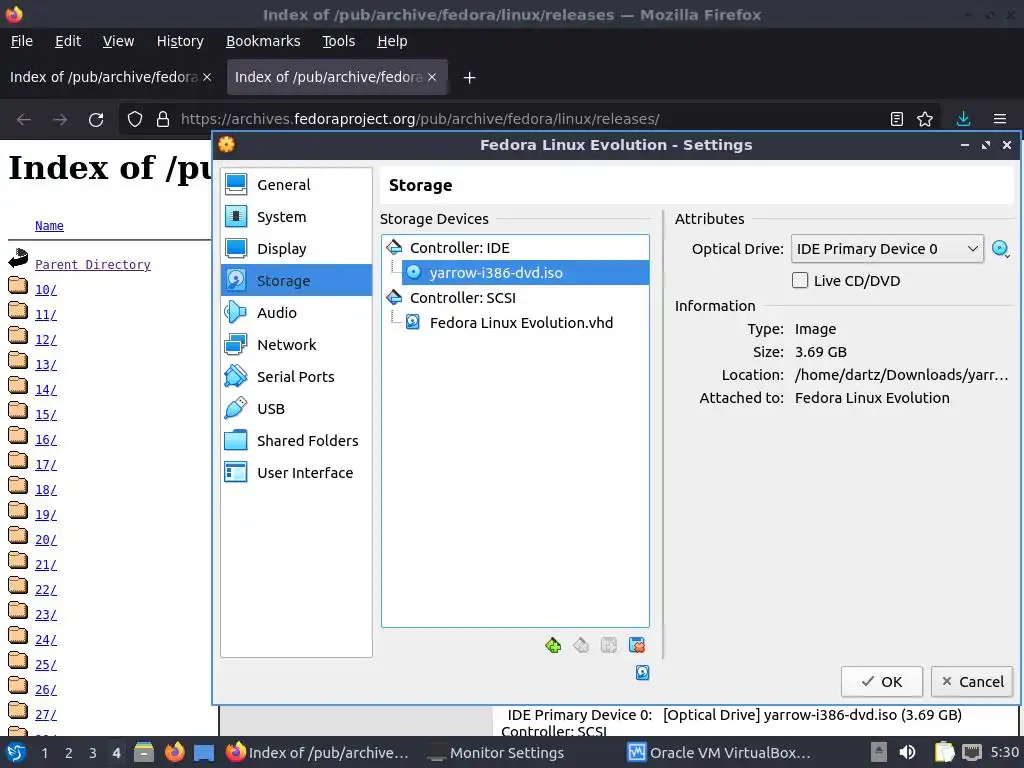Click Monitor Settings taskbar entry
This screenshot has height=768, width=1024.
click(496, 752)
